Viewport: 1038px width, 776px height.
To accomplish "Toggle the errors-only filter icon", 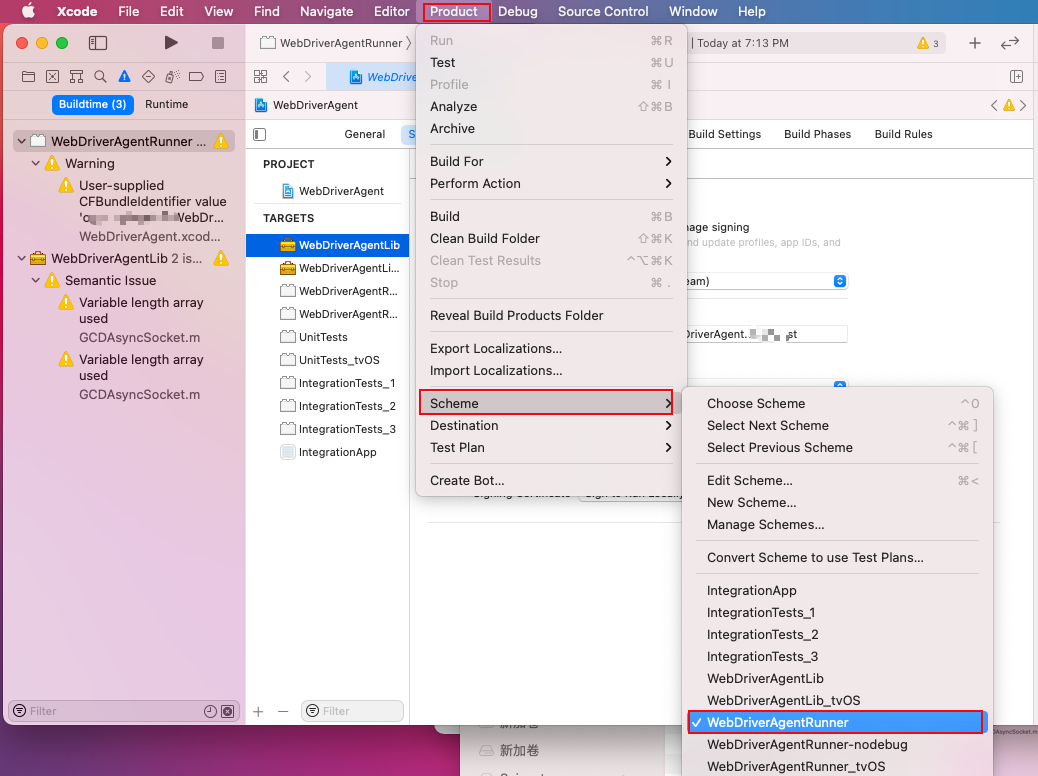I will click(227, 712).
